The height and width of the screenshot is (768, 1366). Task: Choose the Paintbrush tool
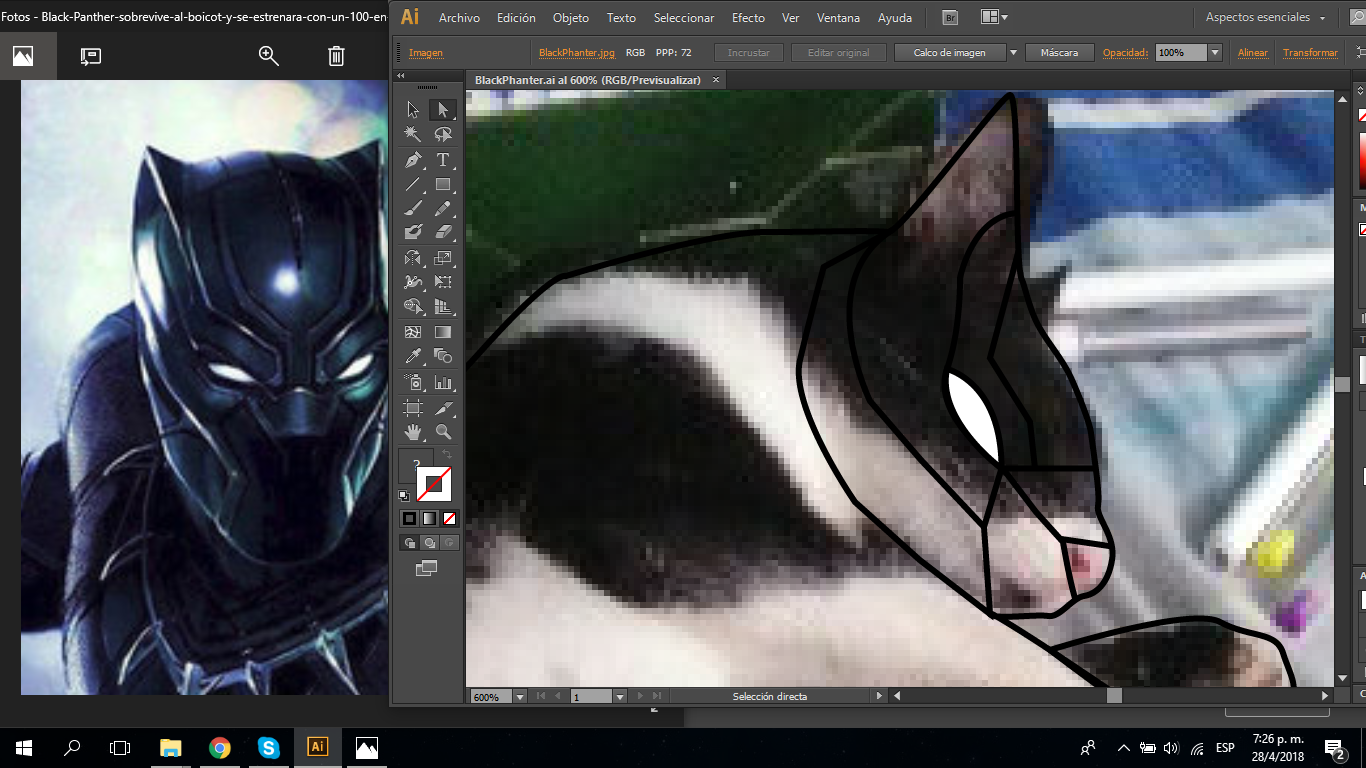tap(413, 208)
